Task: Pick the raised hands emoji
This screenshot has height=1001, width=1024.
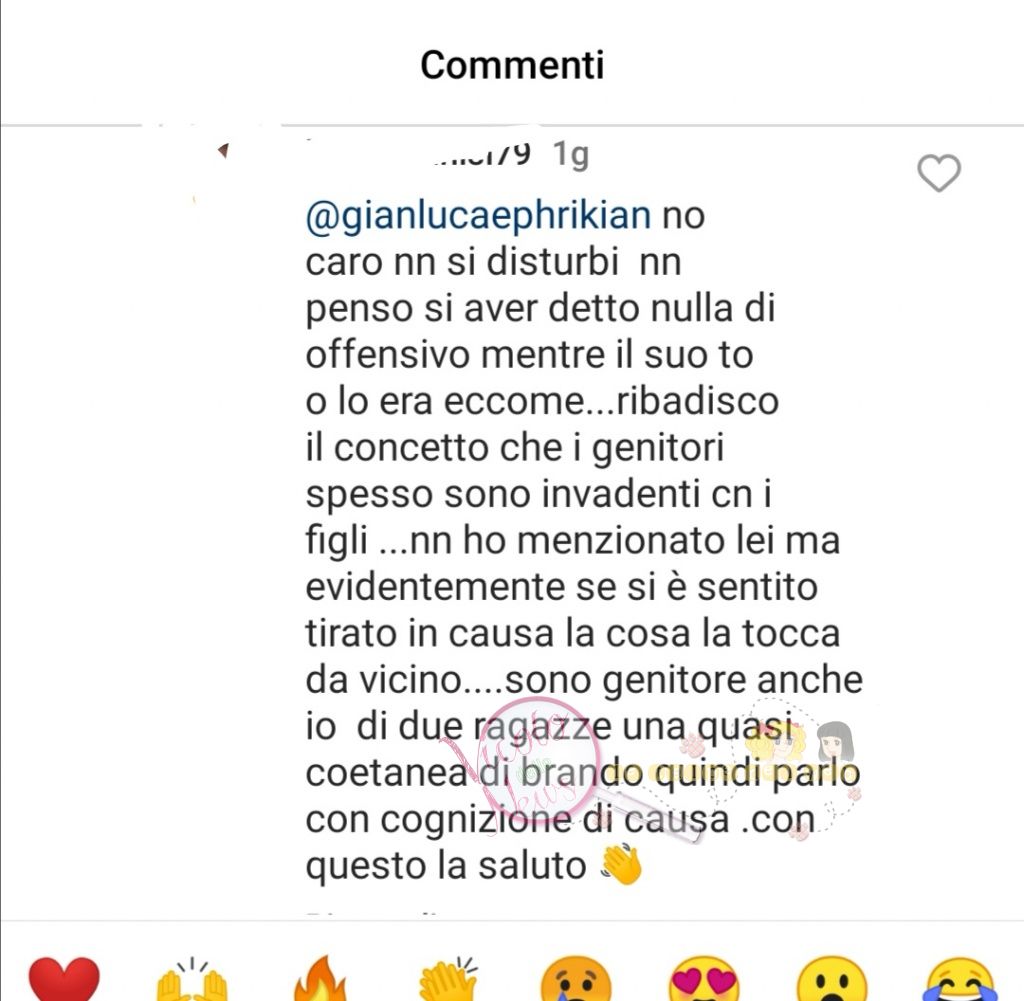Action: (x=191, y=978)
